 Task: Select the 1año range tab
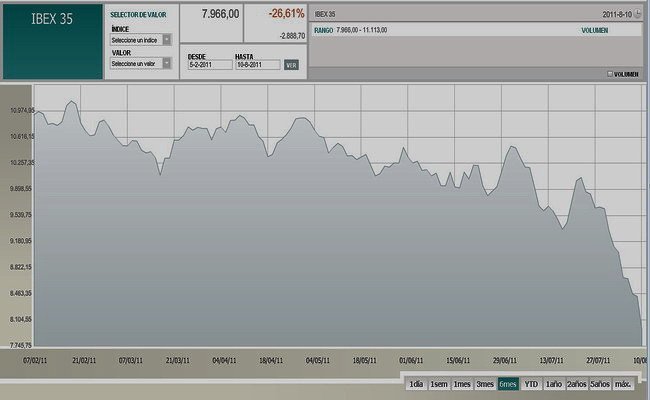554,384
